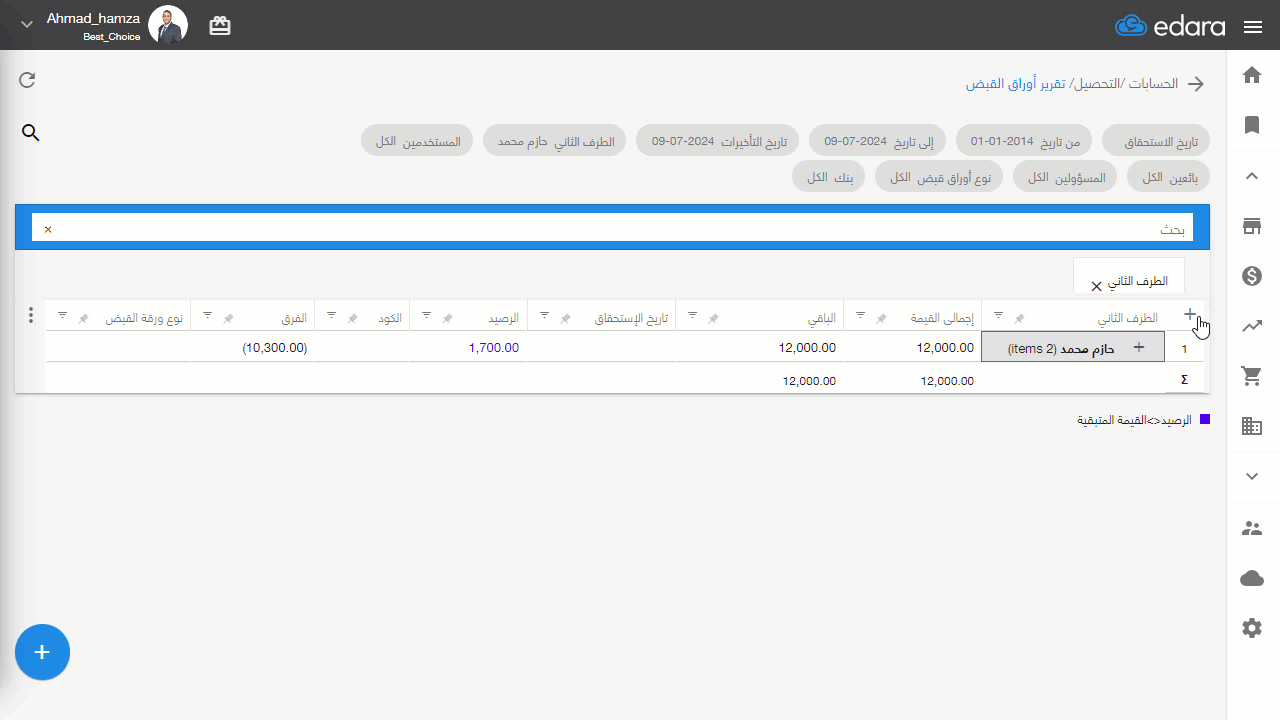Open filter for الطرف الثاني column
This screenshot has width=1280, height=720.
tap(998, 316)
